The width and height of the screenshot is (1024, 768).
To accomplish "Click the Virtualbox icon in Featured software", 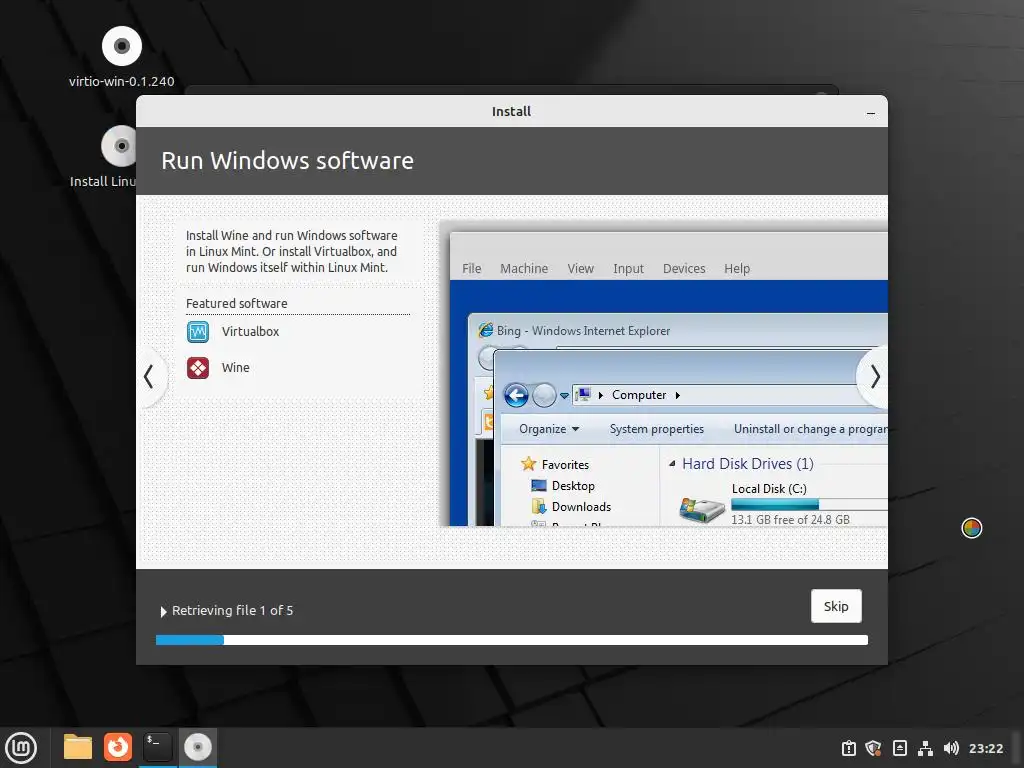I will tap(198, 332).
